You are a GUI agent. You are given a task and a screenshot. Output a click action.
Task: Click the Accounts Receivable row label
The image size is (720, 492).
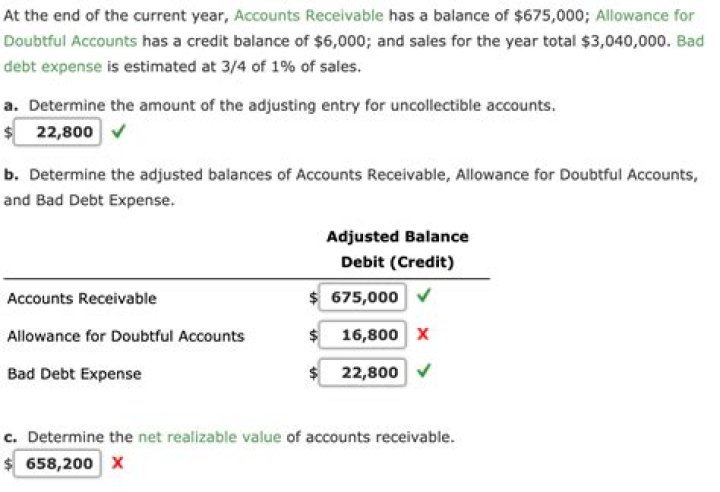pyautogui.click(x=82, y=298)
